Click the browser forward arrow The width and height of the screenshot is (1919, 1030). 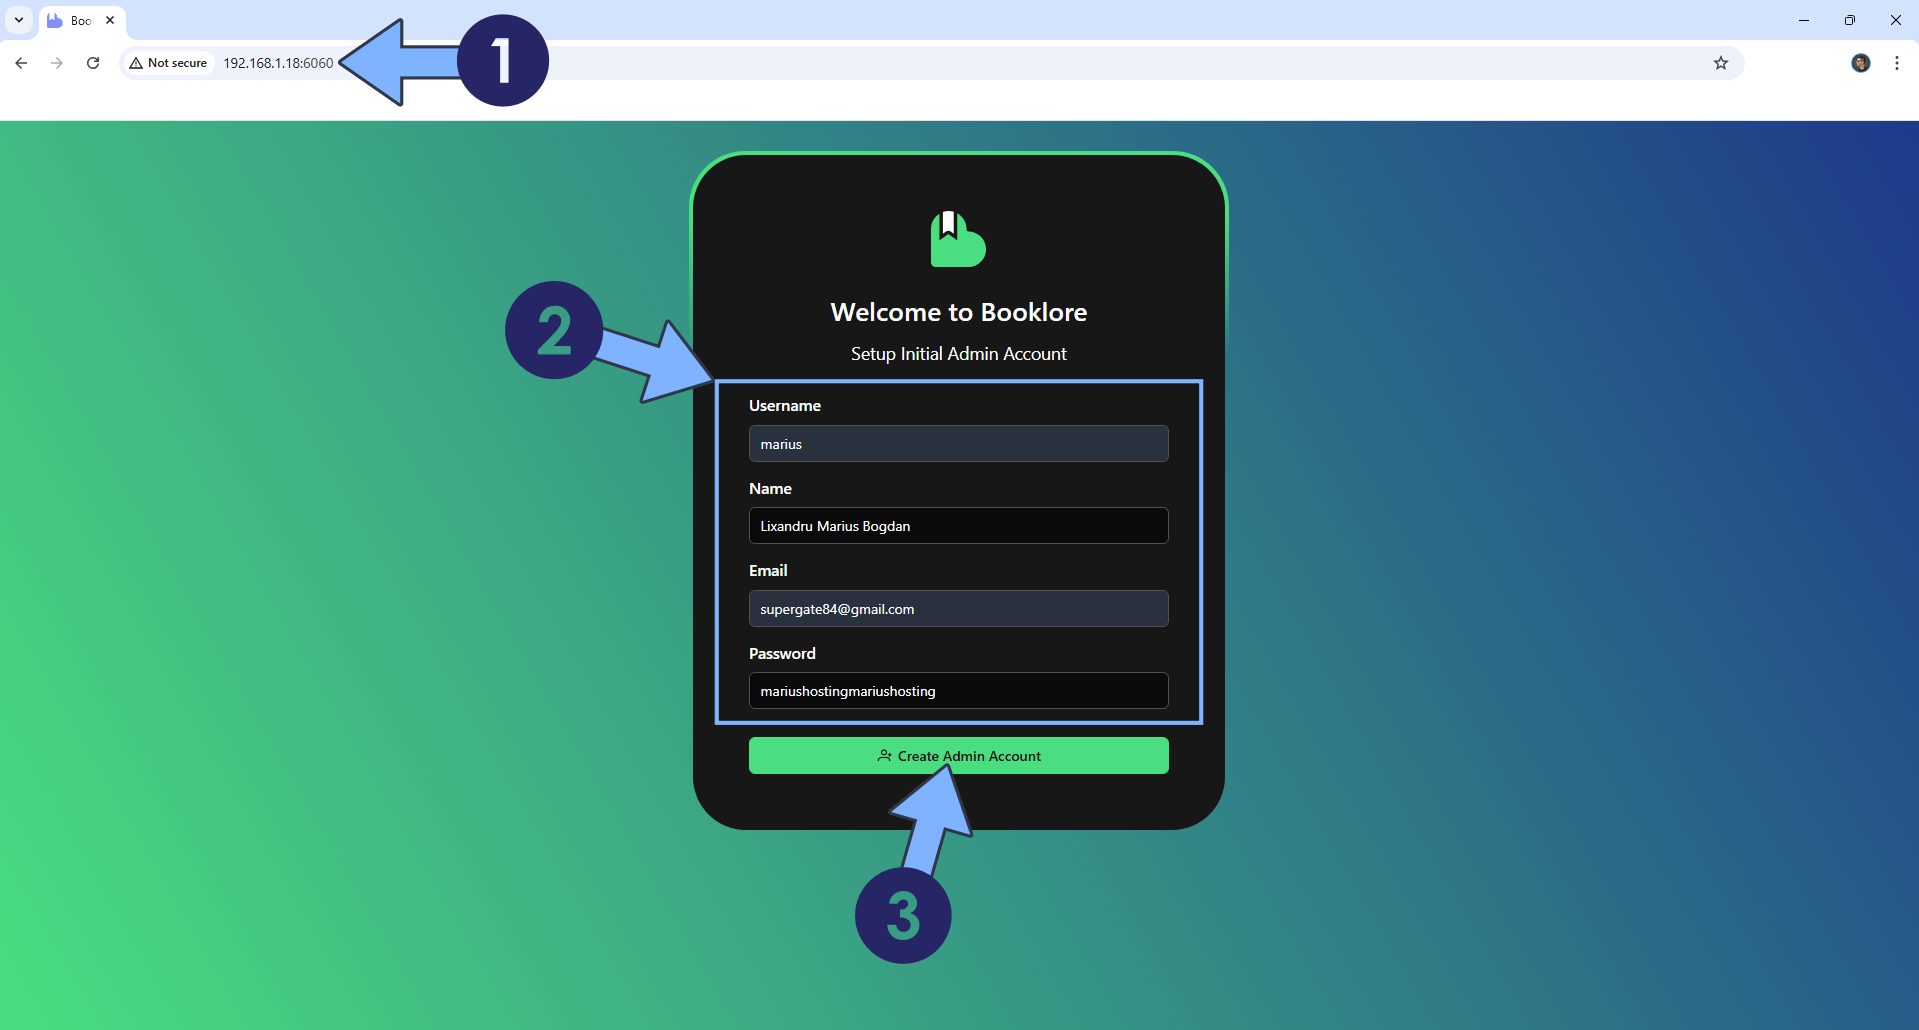[57, 63]
